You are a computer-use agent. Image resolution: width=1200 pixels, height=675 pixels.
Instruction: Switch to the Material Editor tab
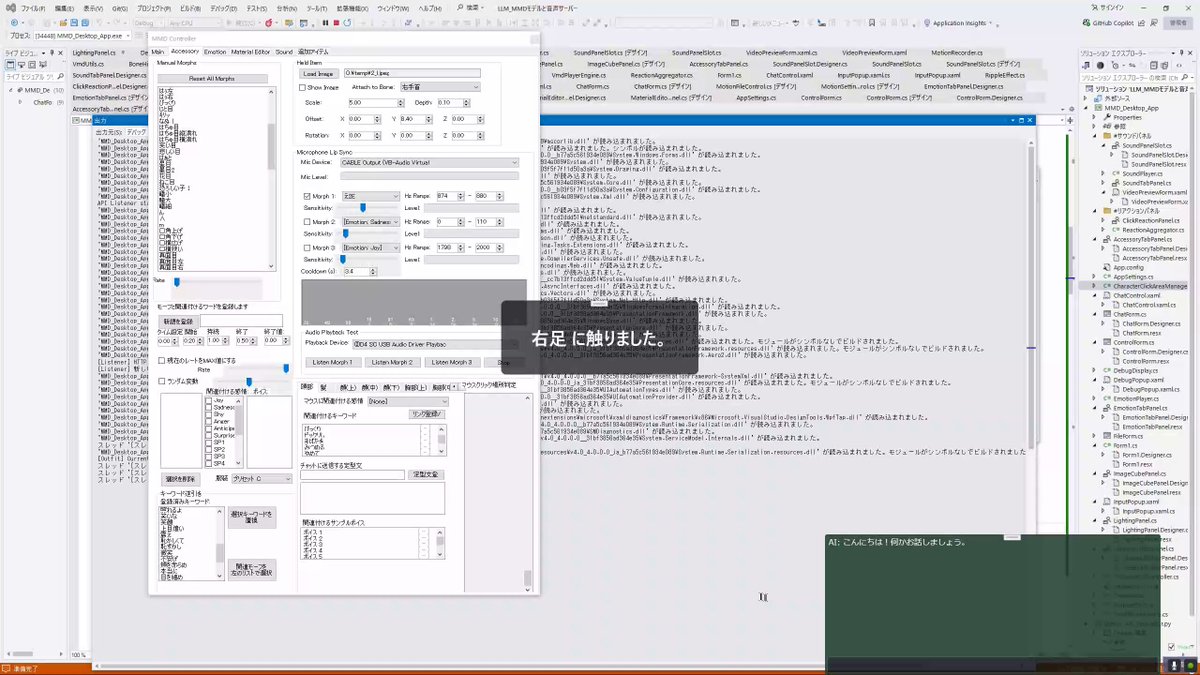tap(251, 52)
